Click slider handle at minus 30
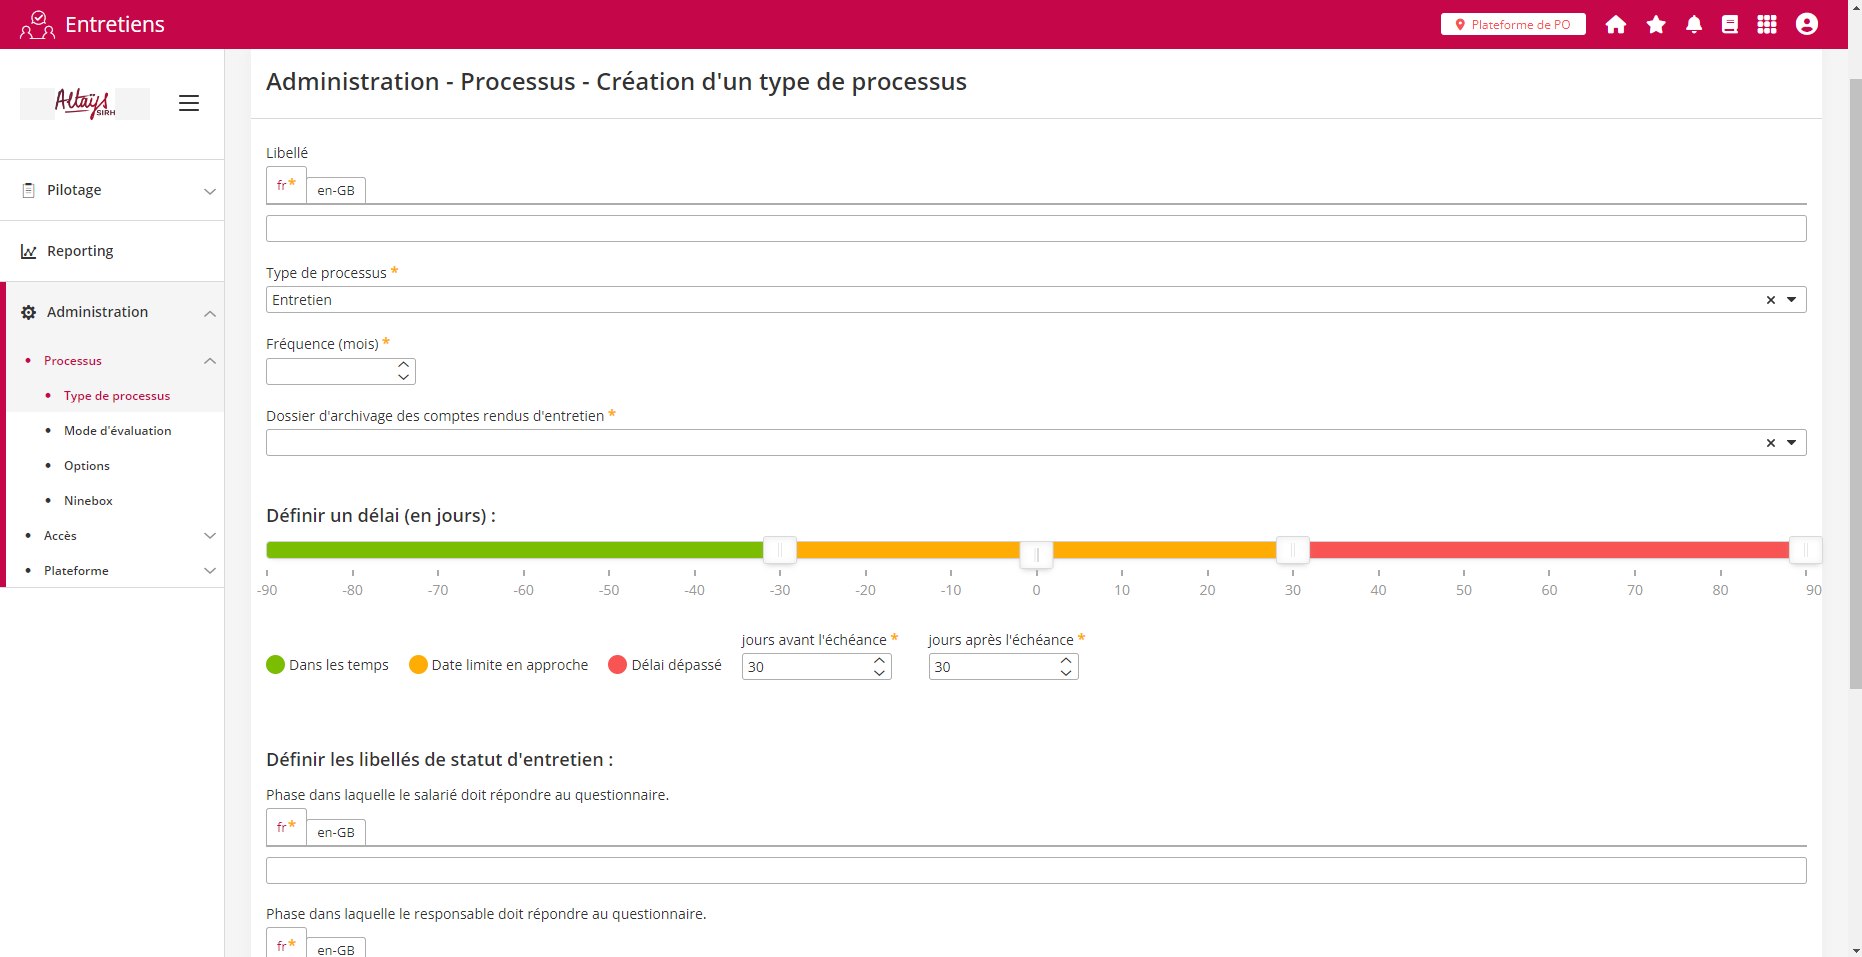Screen dimensions: 1862x957 tap(780, 550)
